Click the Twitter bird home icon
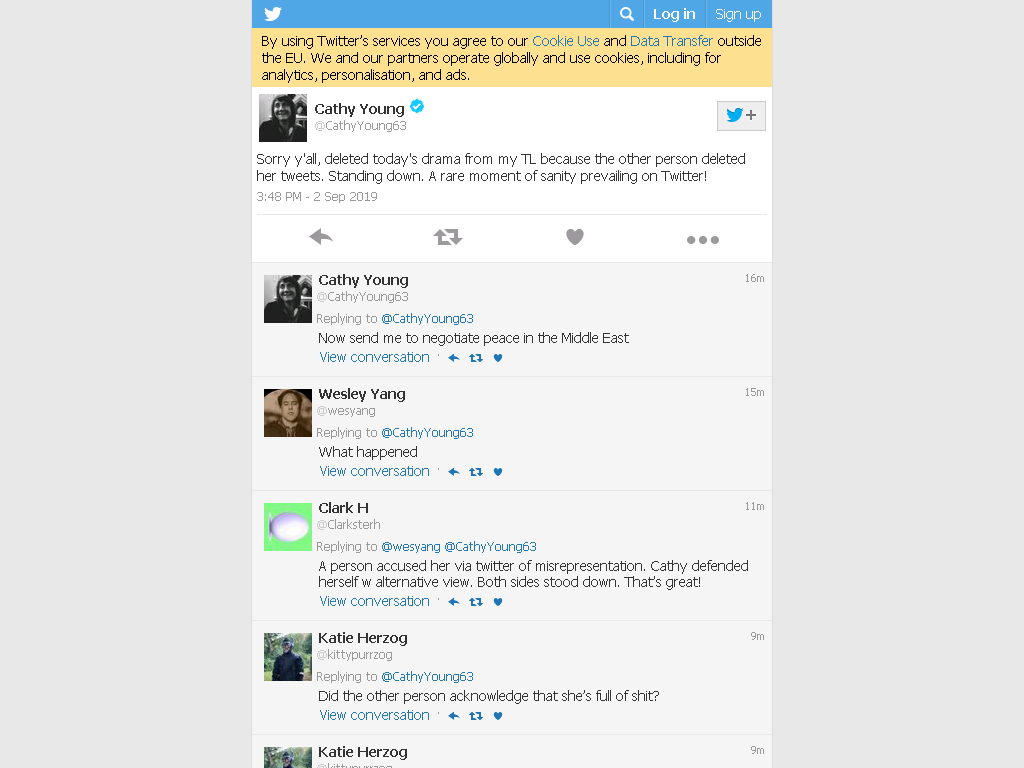Image resolution: width=1024 pixels, height=768 pixels. [273, 14]
